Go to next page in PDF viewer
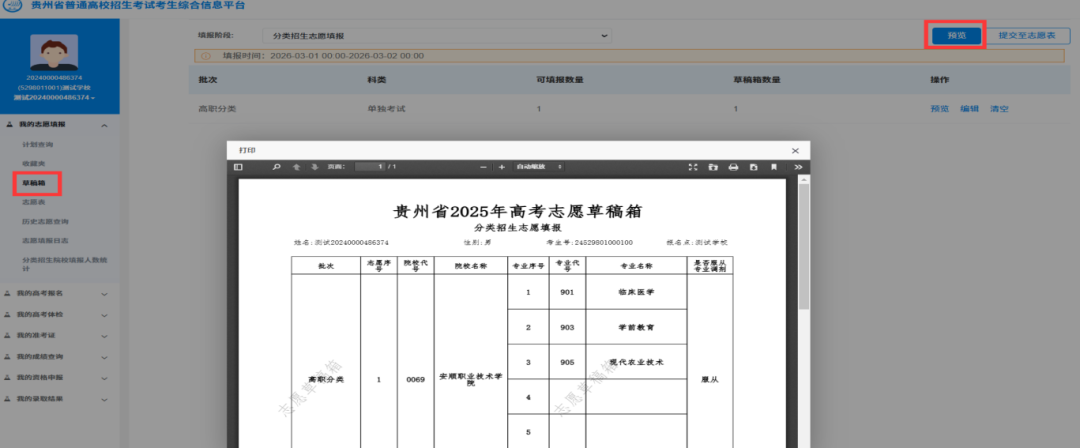This screenshot has width=1080, height=448. [x=314, y=167]
